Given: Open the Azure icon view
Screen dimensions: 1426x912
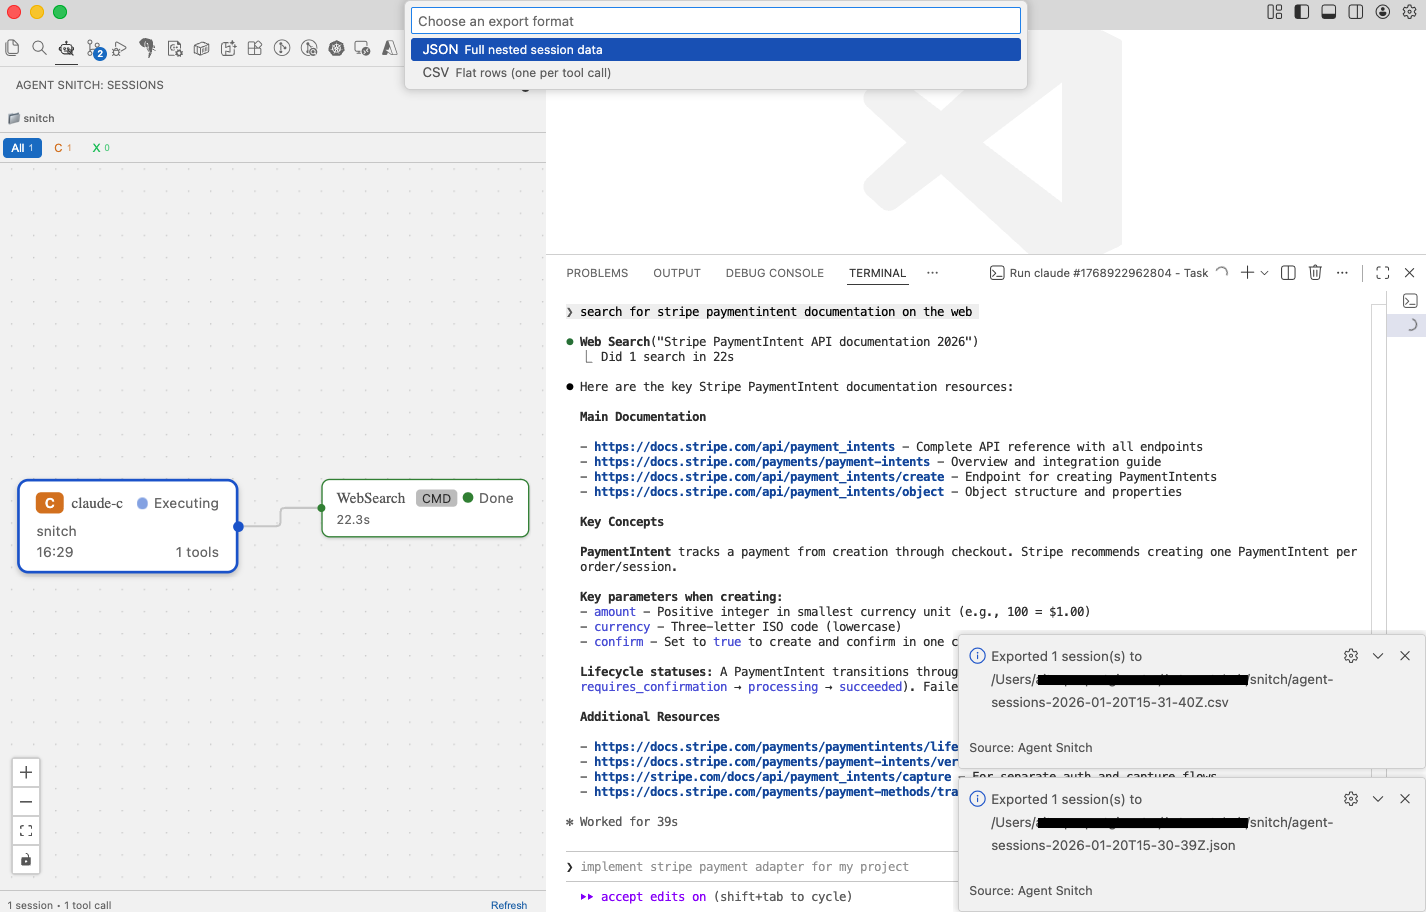Looking at the screenshot, I should (390, 48).
